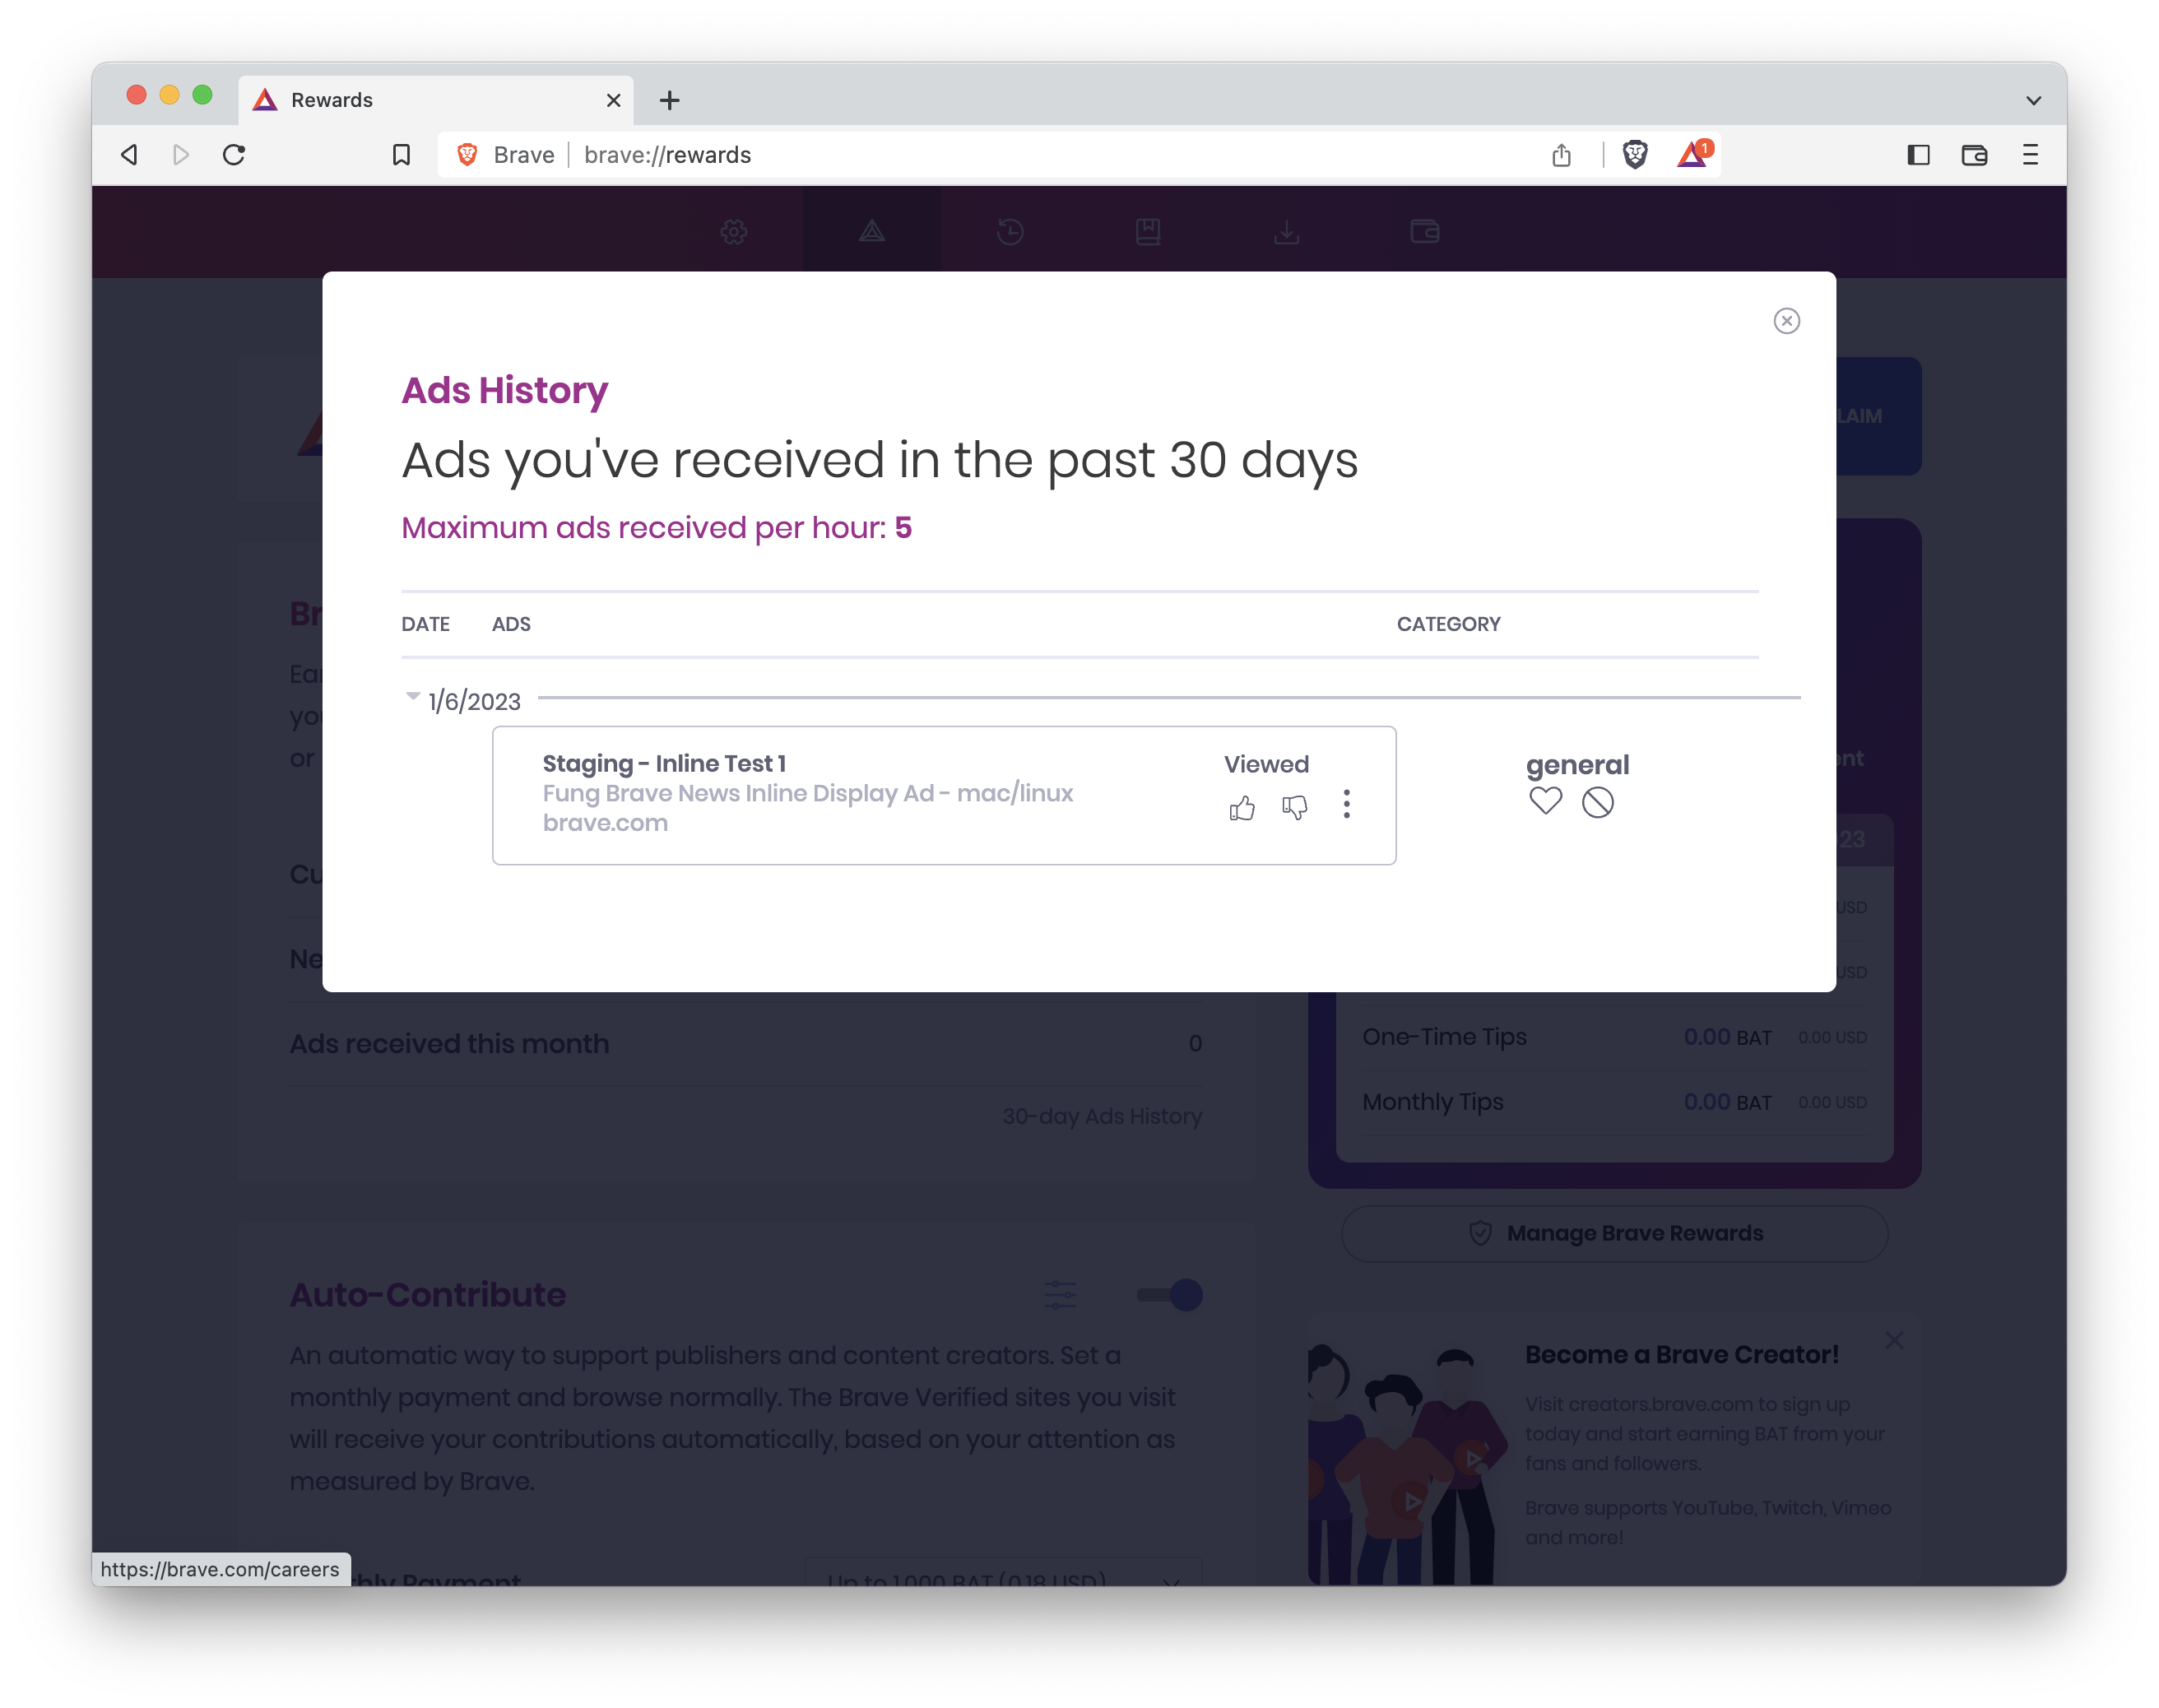Share this page from address bar
Screen dimensions: 2159x1708
(x=1561, y=155)
